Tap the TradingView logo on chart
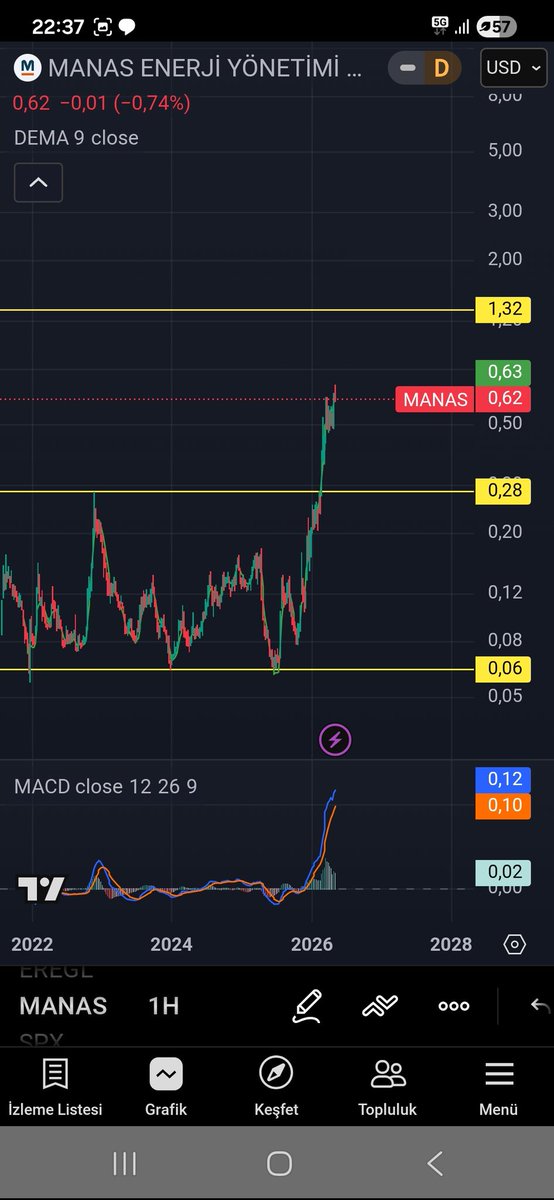Screen dimensions: 554x1200 pos(41,888)
